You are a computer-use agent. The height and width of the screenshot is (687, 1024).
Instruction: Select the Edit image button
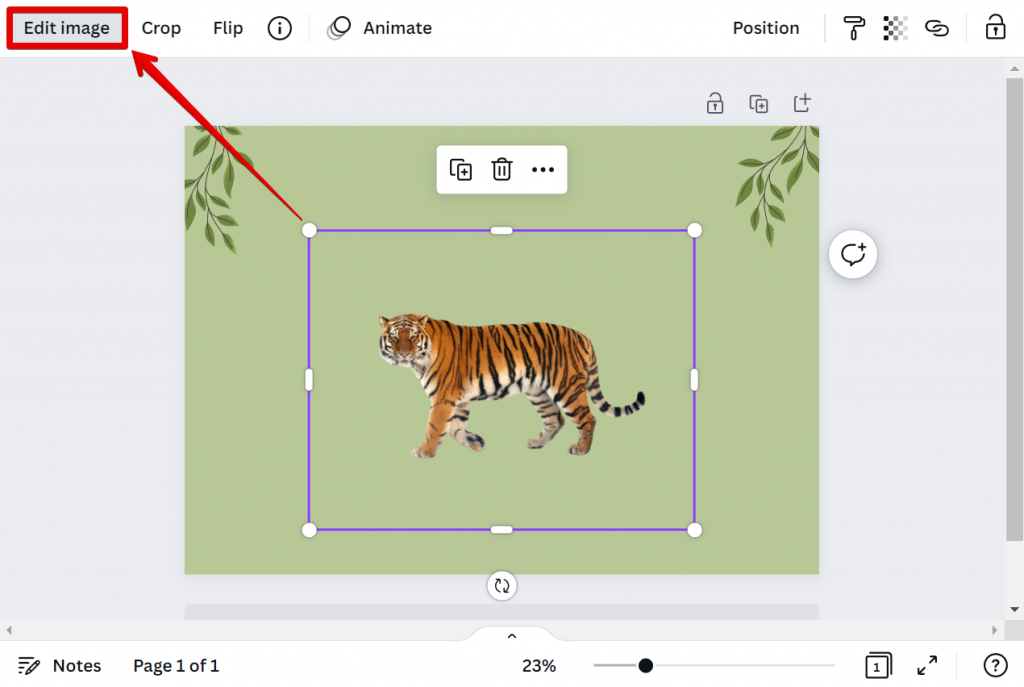tap(65, 28)
